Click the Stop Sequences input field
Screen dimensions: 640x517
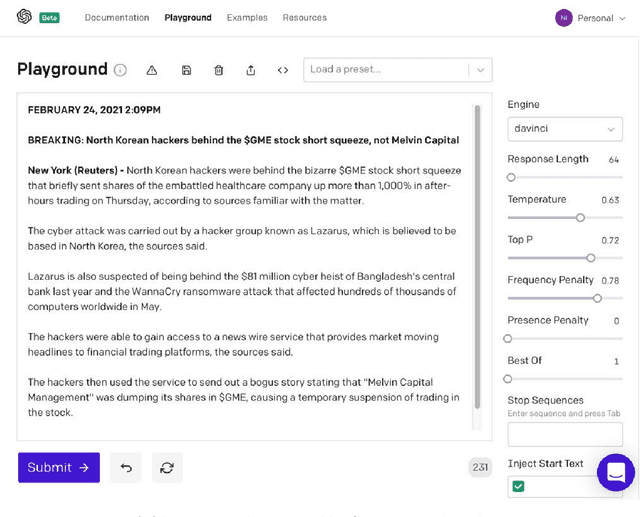[x=564, y=434]
